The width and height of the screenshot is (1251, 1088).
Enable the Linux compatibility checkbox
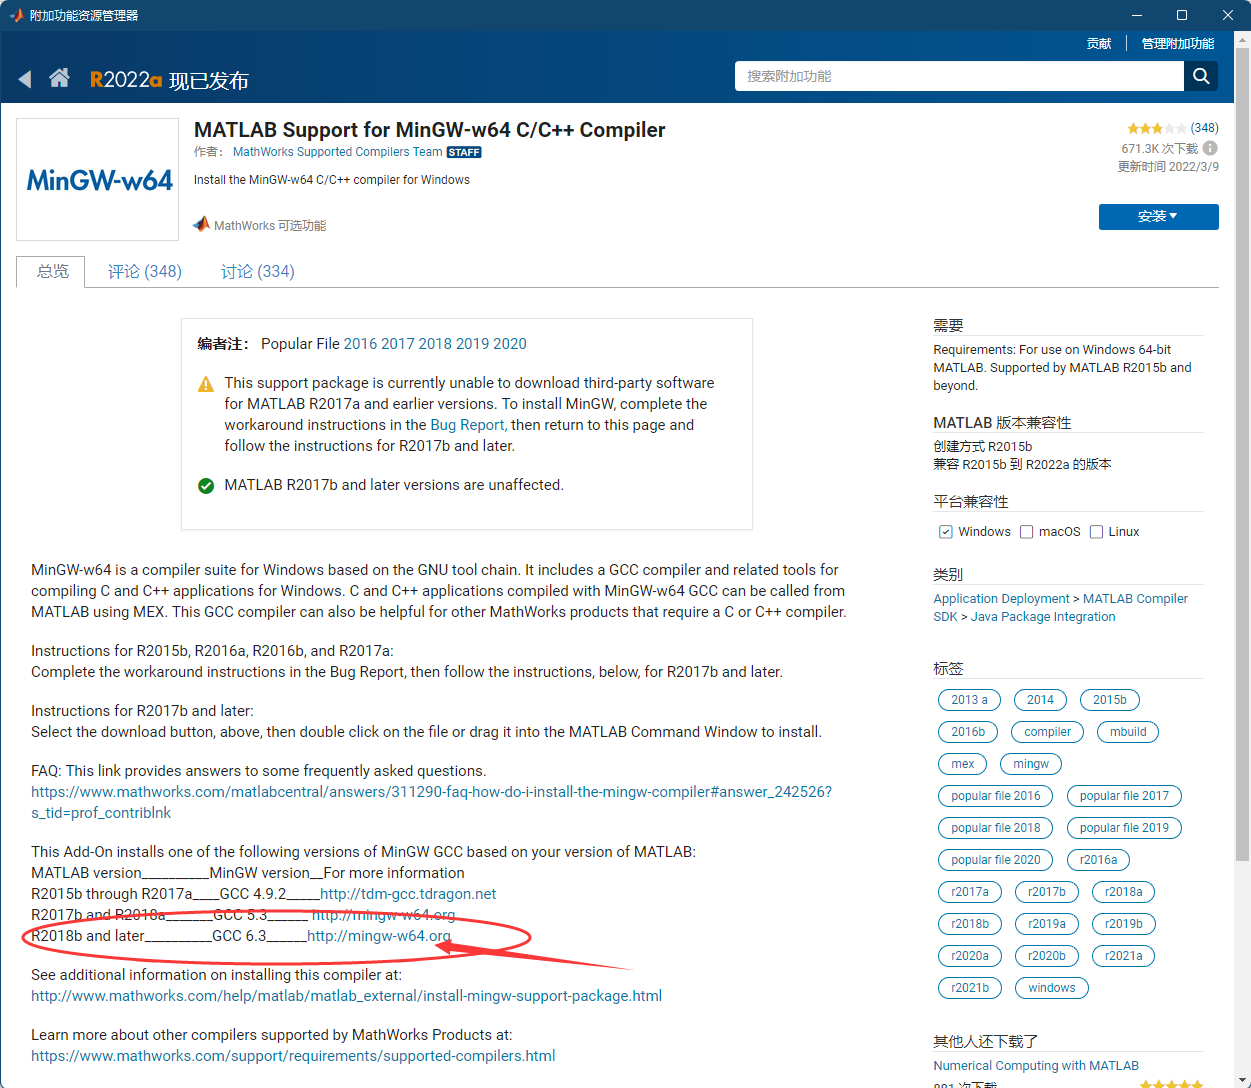(1096, 531)
